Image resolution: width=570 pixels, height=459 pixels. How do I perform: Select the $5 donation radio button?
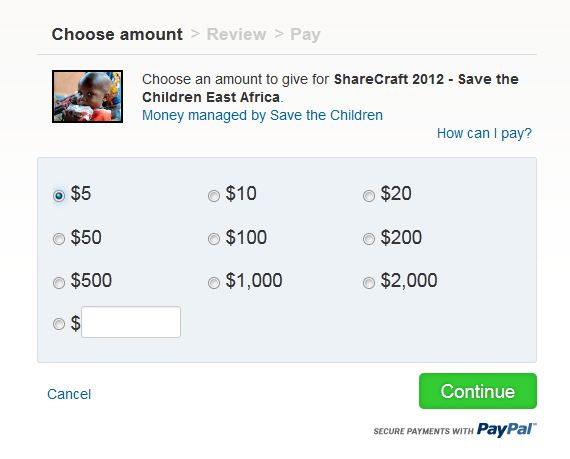click(59, 196)
